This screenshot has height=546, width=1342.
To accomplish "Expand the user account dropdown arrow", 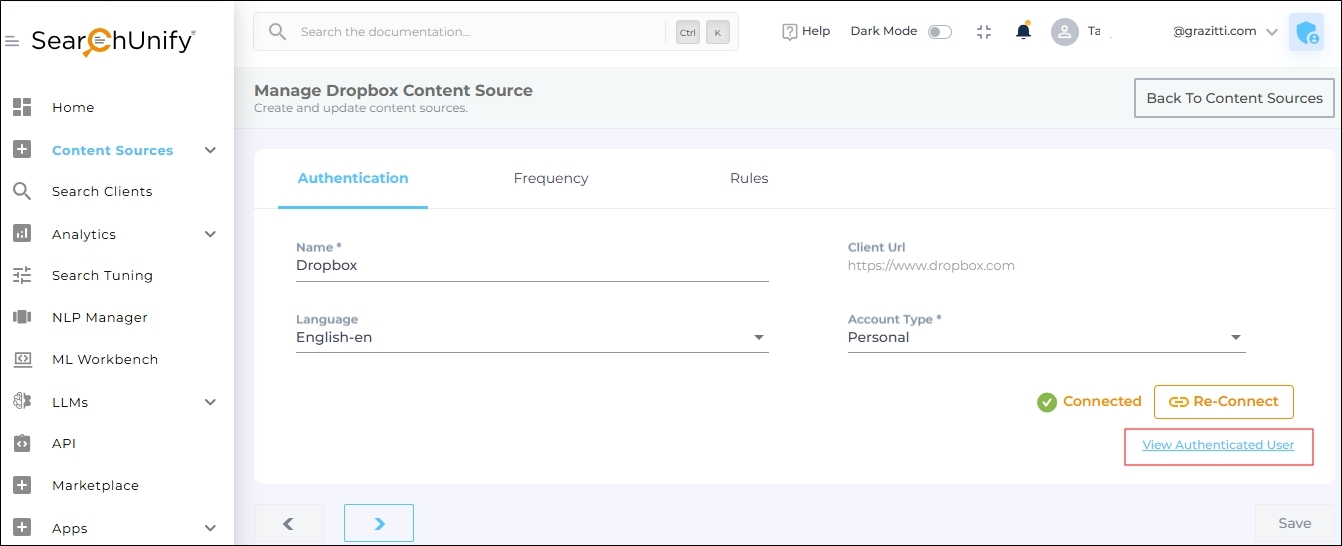I will coord(1272,32).
